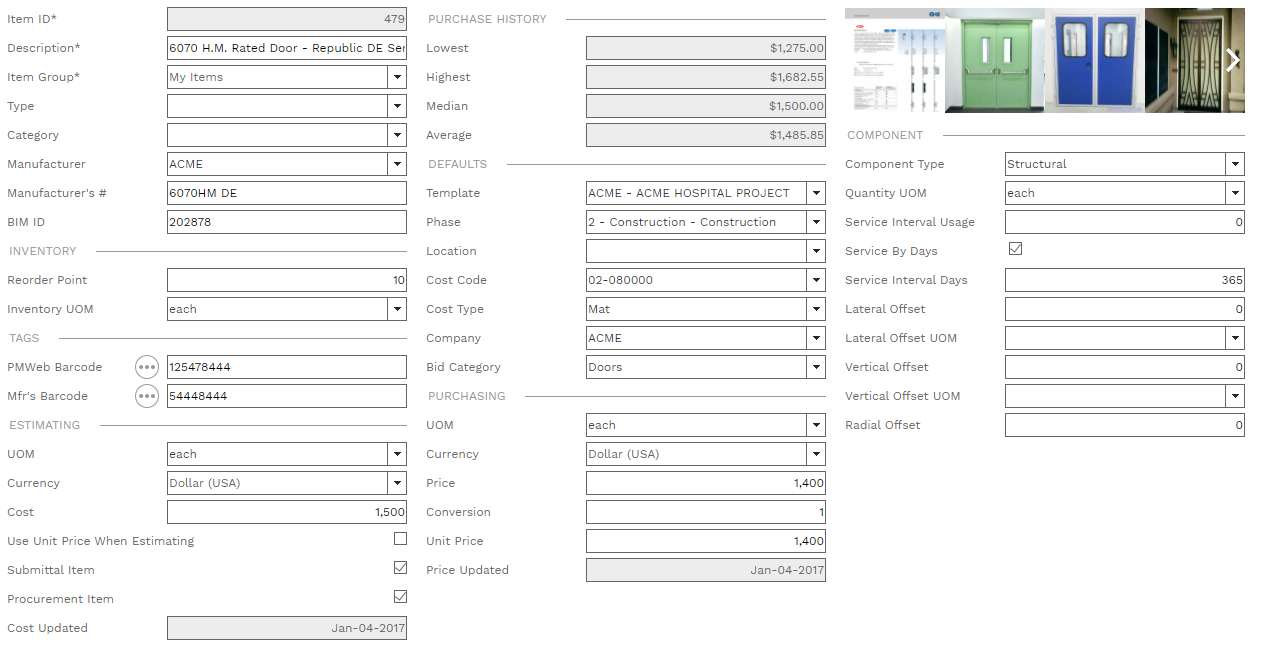The width and height of the screenshot is (1268, 654).
Task: Open the Cost Code dropdown
Action: pos(816,279)
